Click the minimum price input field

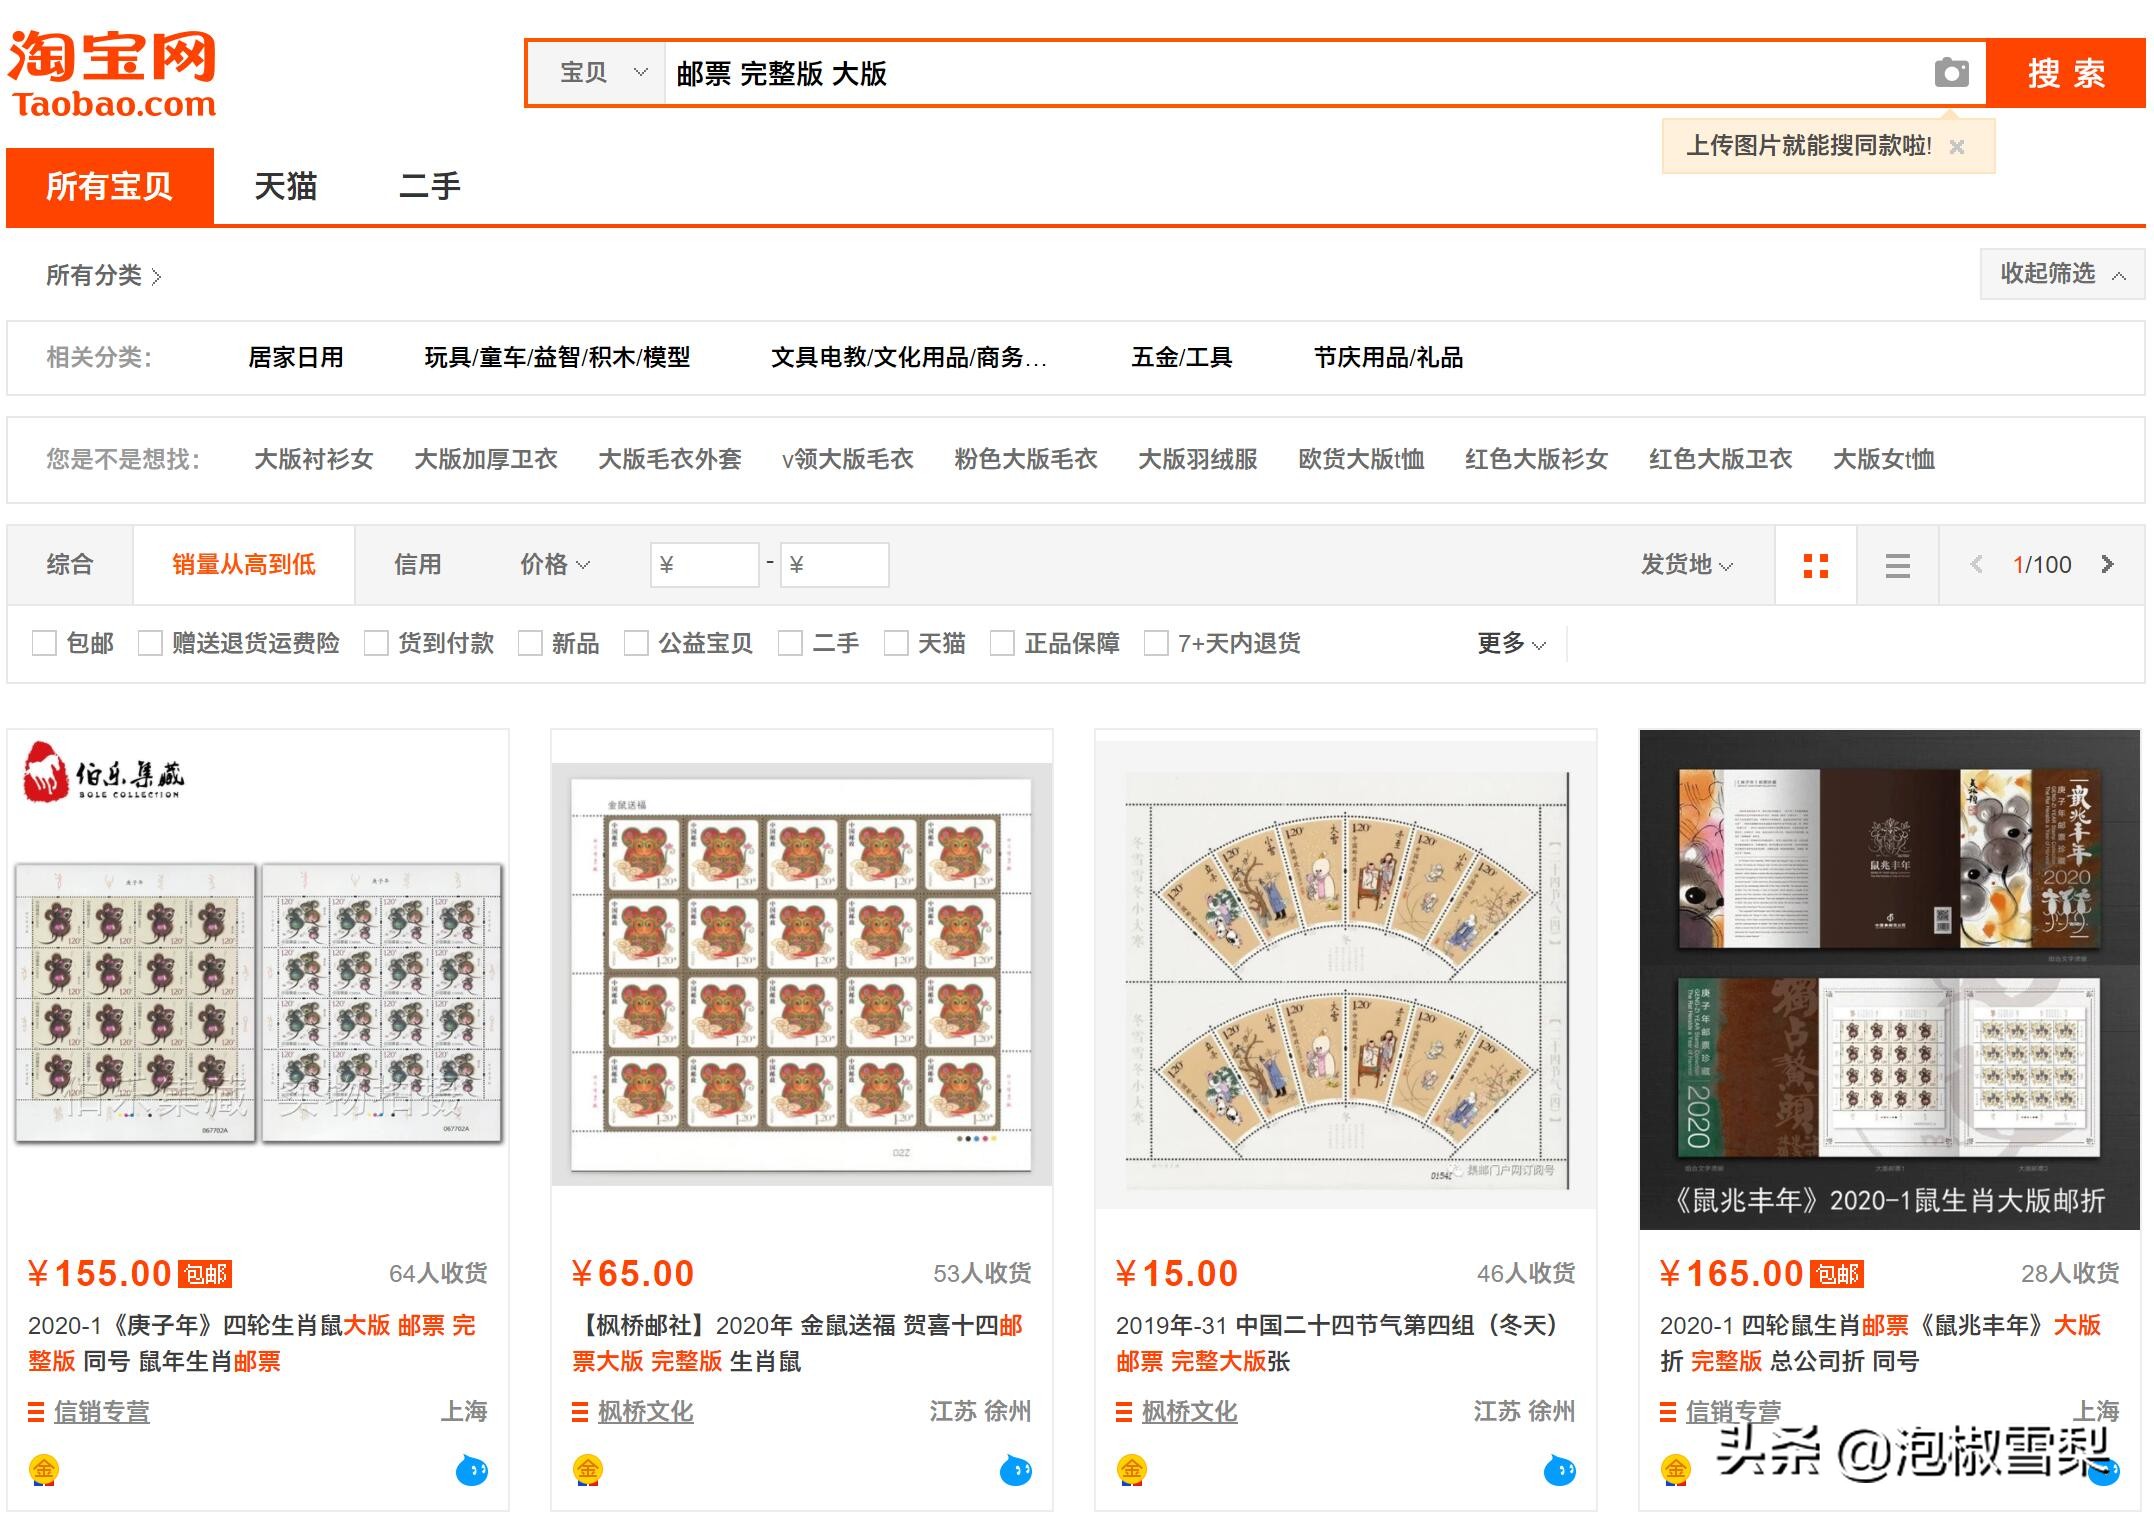705,564
